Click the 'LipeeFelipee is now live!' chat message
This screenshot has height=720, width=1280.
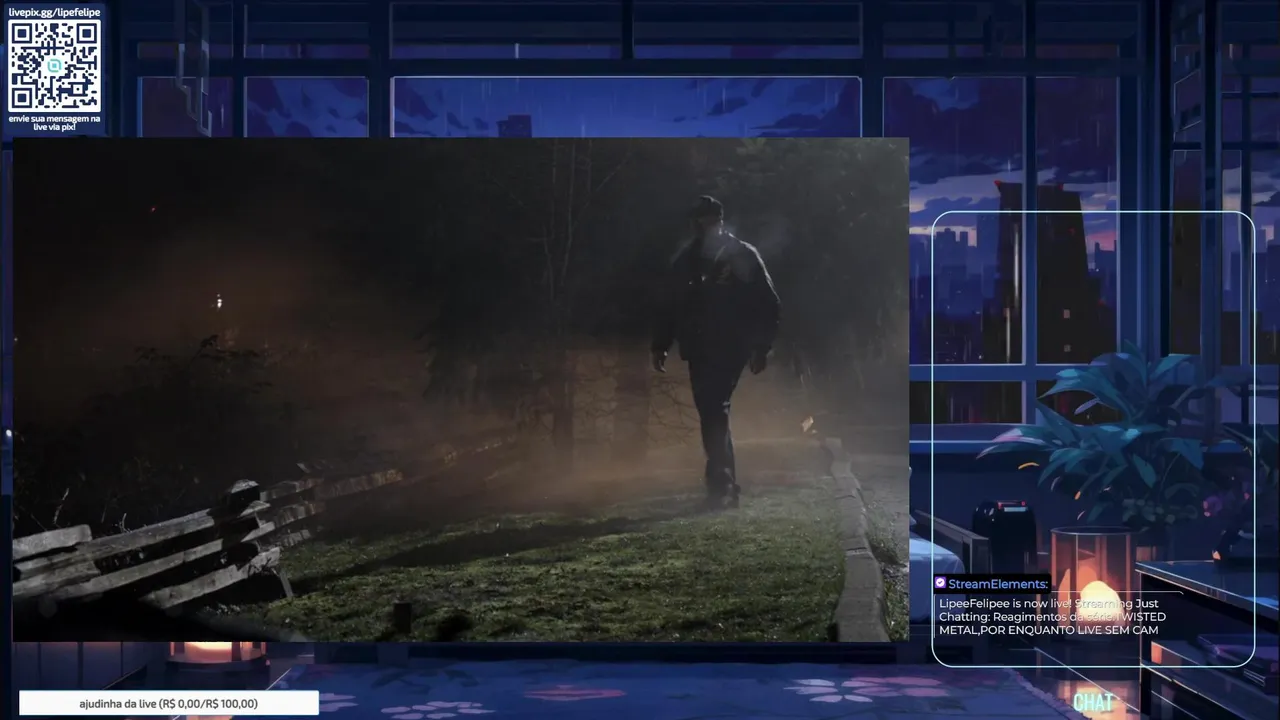pos(1052,617)
